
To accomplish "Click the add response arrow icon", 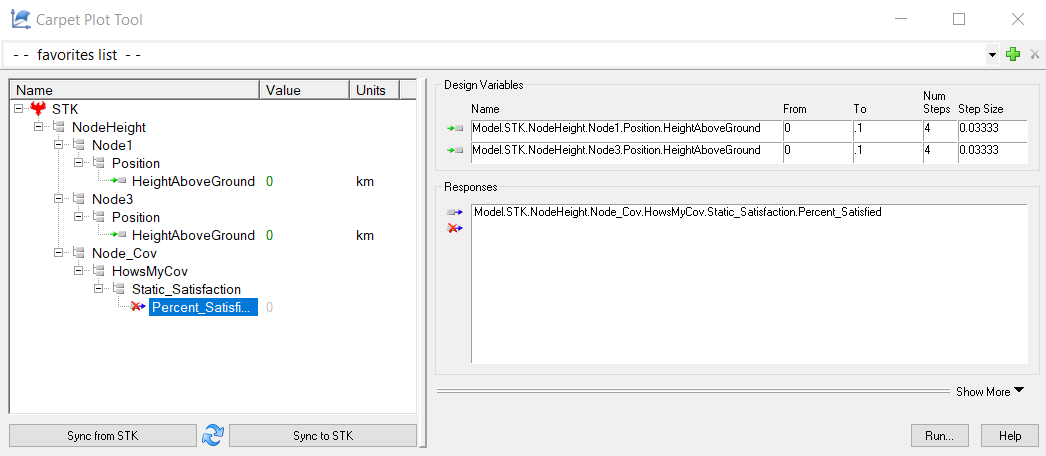I will pos(455,213).
